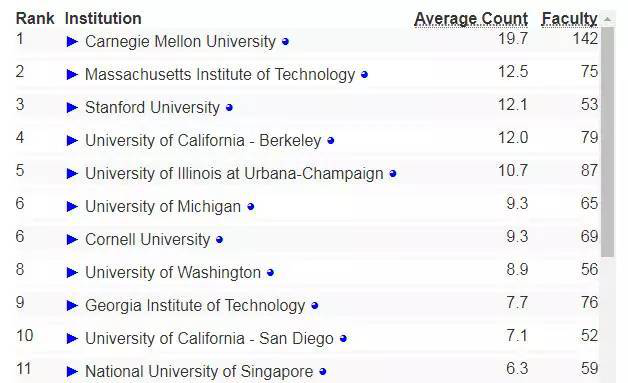Click the scrollbar up arrow
The image size is (628, 383).
coord(608,19)
